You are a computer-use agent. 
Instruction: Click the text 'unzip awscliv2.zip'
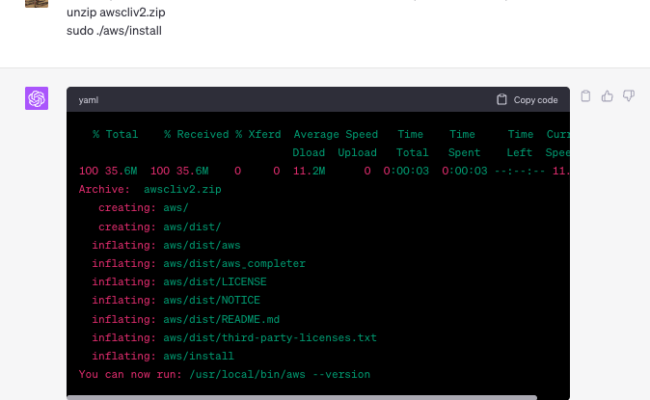coord(116,12)
